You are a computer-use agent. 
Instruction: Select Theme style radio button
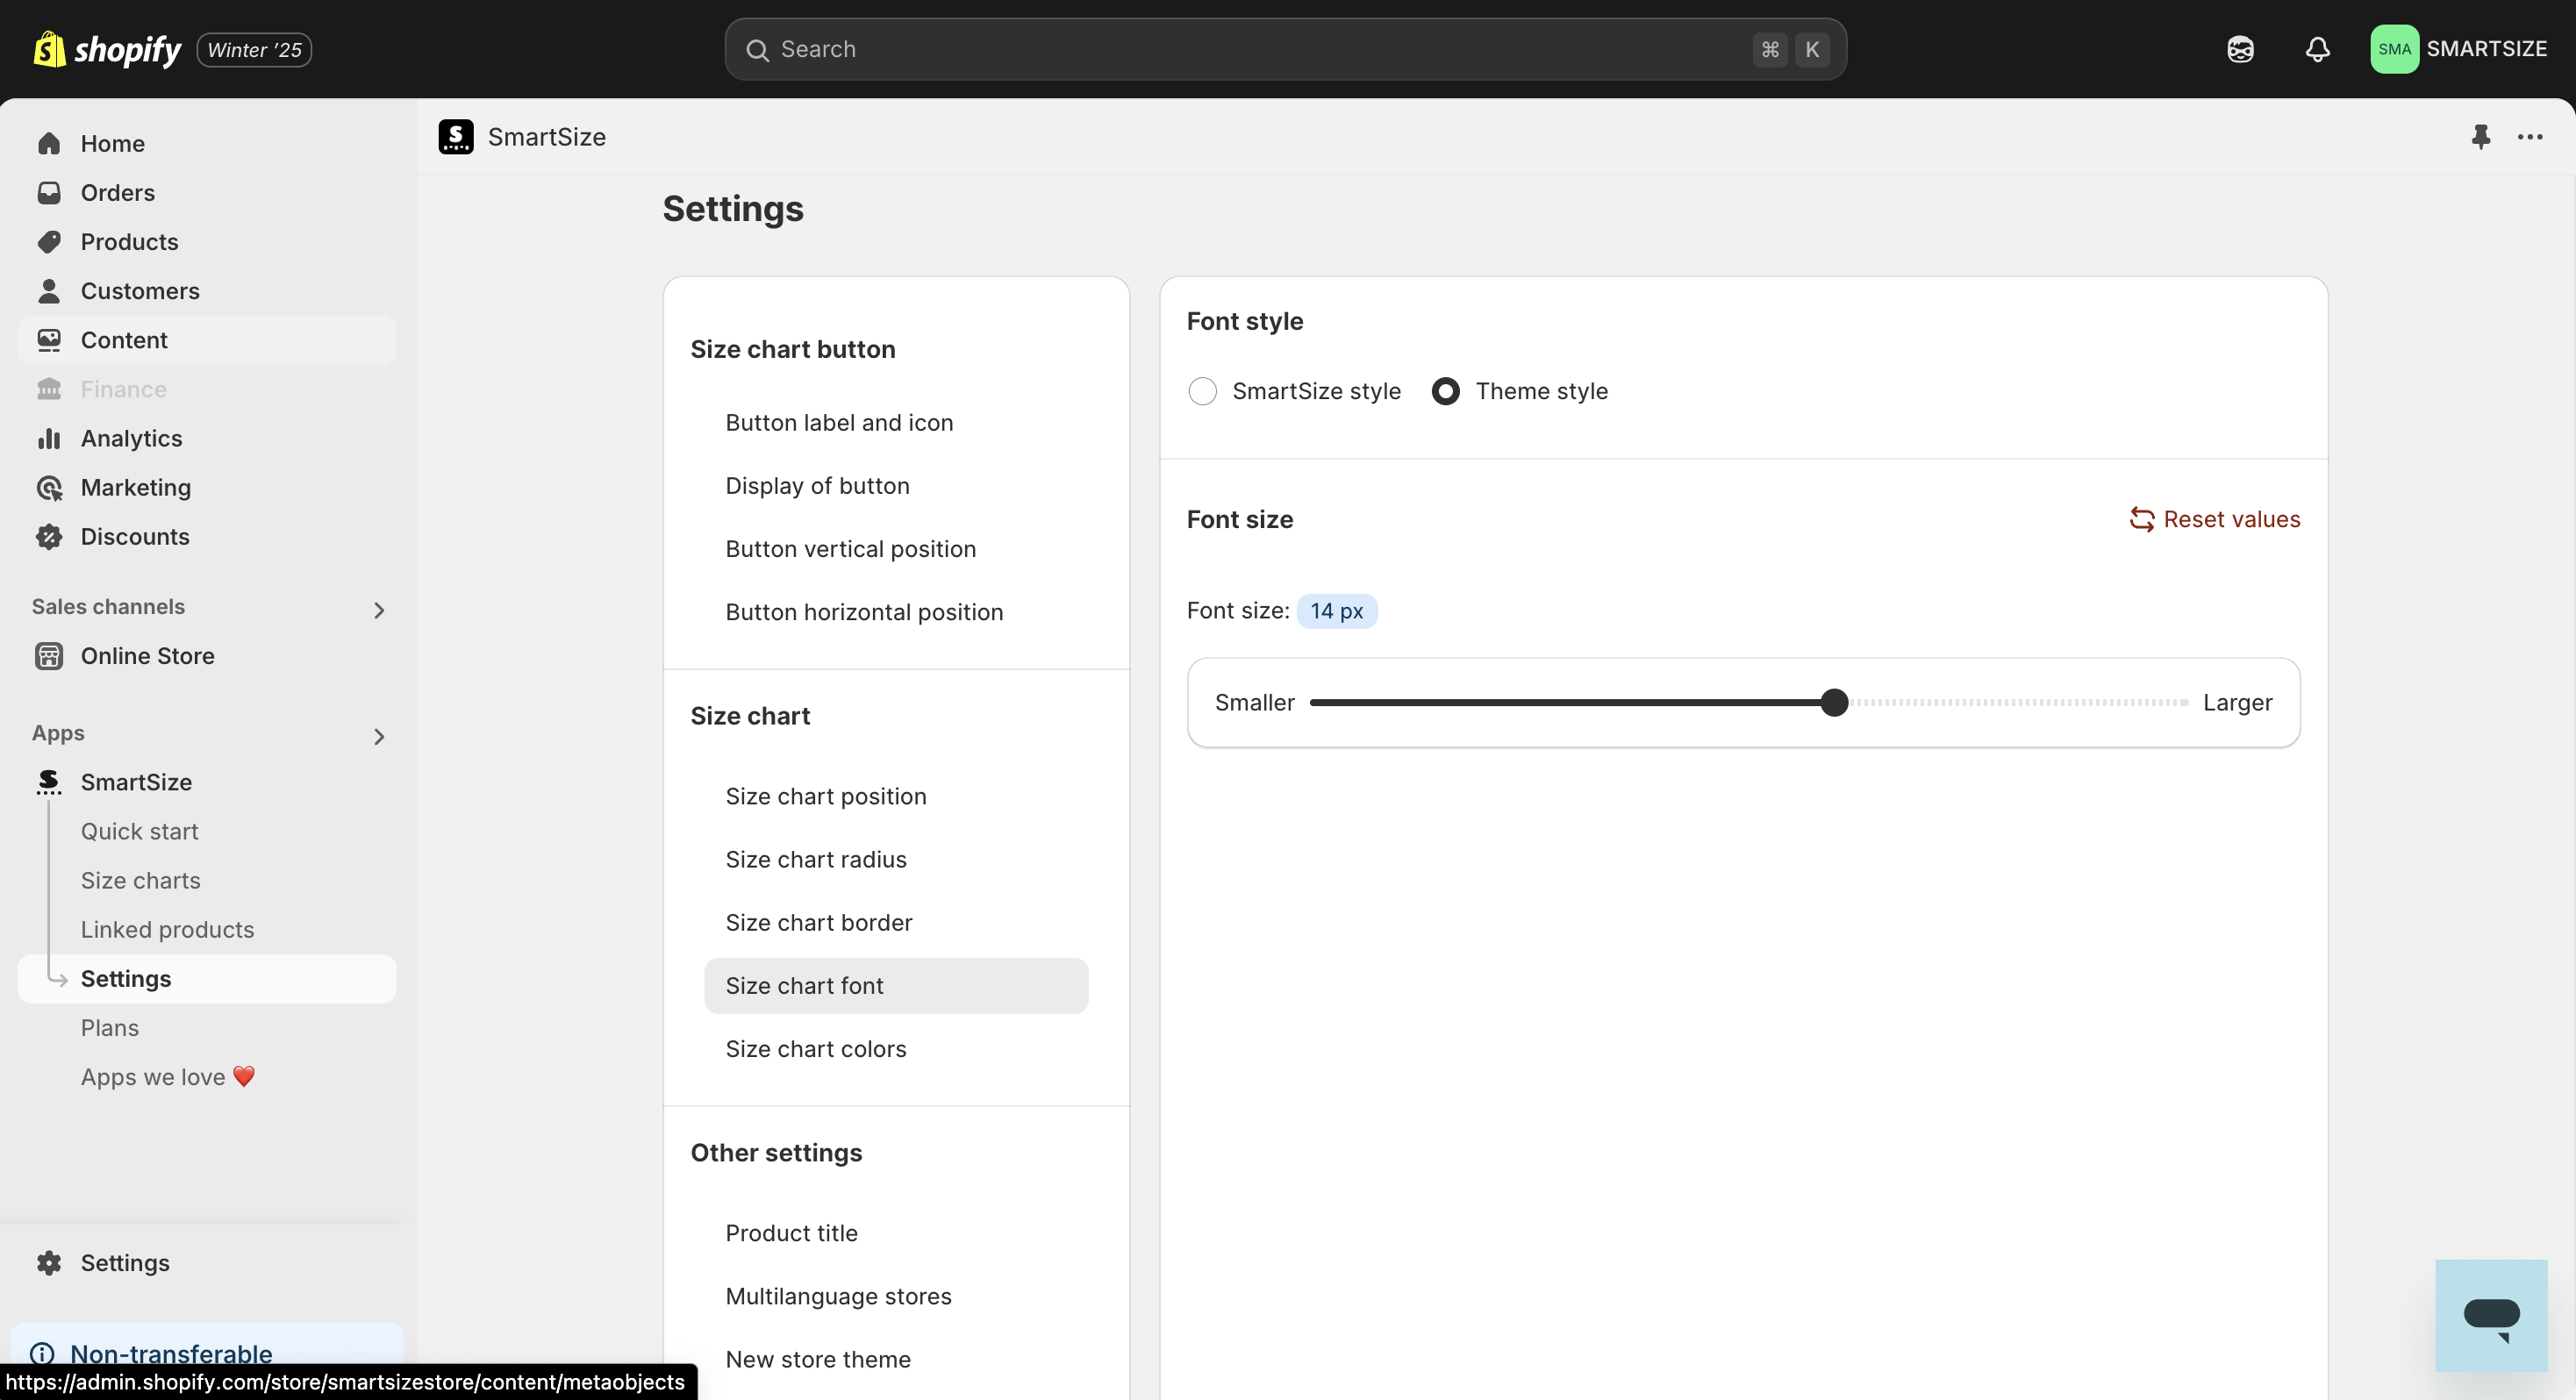(1445, 391)
